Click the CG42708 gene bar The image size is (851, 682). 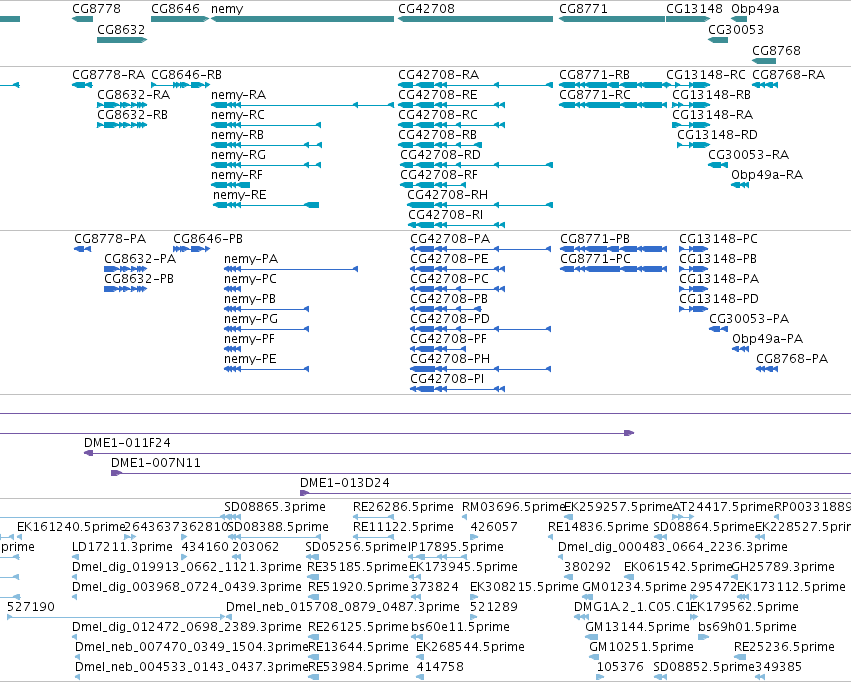coord(475,19)
